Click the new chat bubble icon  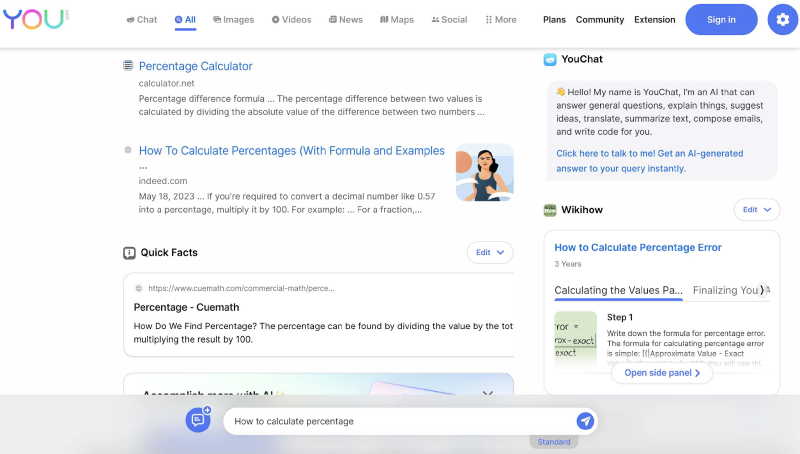point(198,420)
